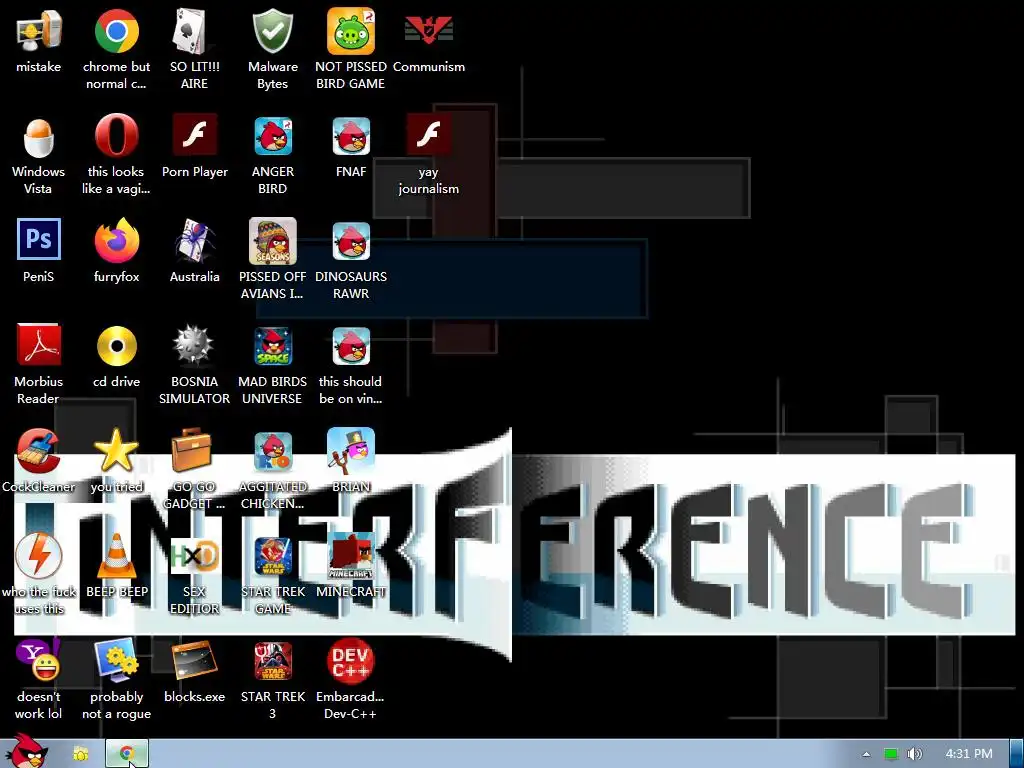Open the volume speaker tray icon
This screenshot has height=768, width=1024.
click(915, 754)
